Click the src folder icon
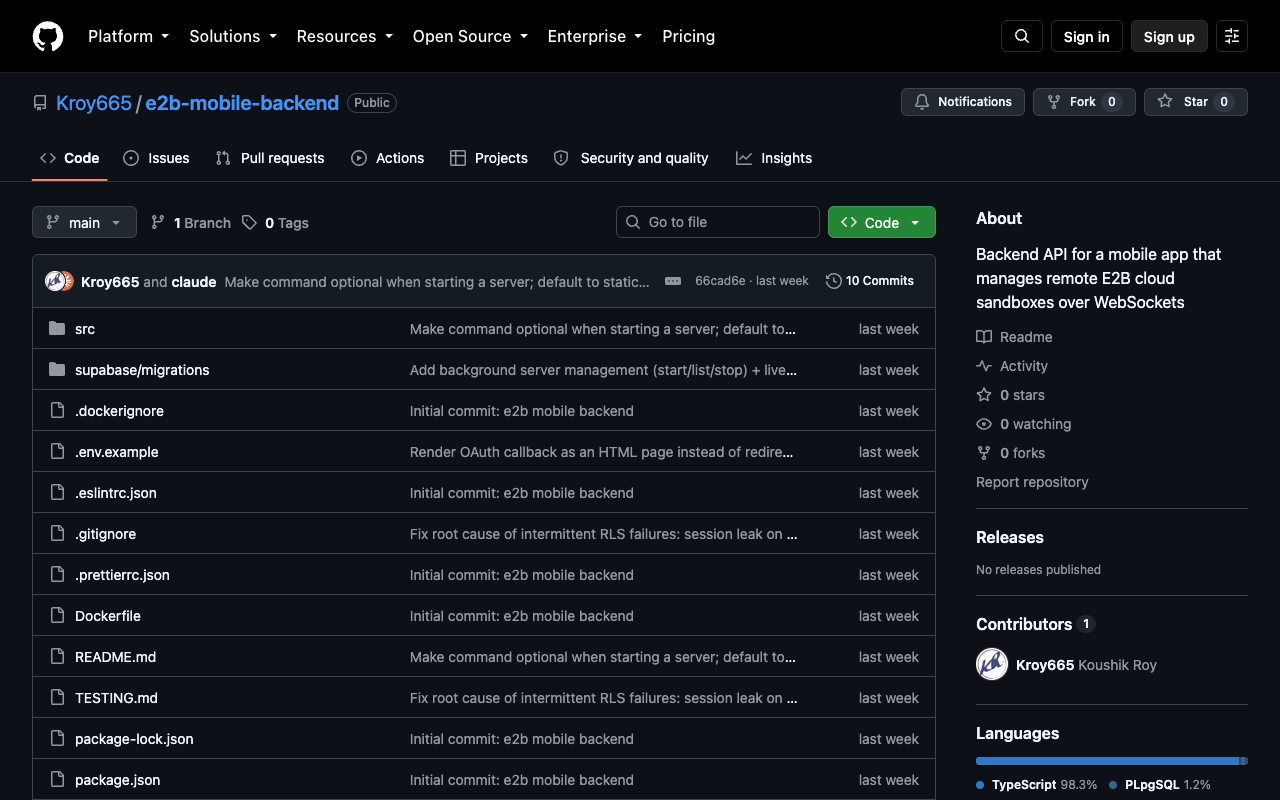Viewport: 1280px width, 800px height. pos(57,329)
